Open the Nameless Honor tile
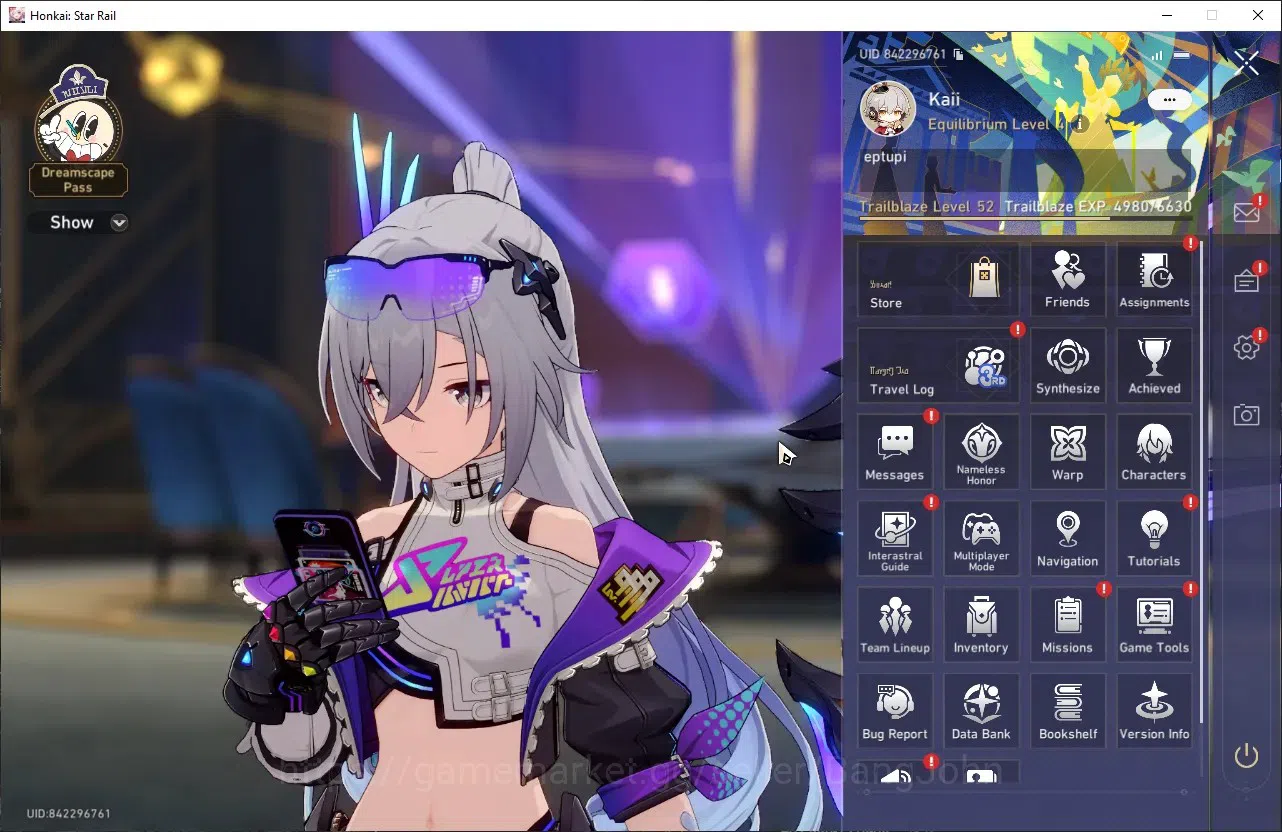The width and height of the screenshot is (1282, 832). click(981, 452)
